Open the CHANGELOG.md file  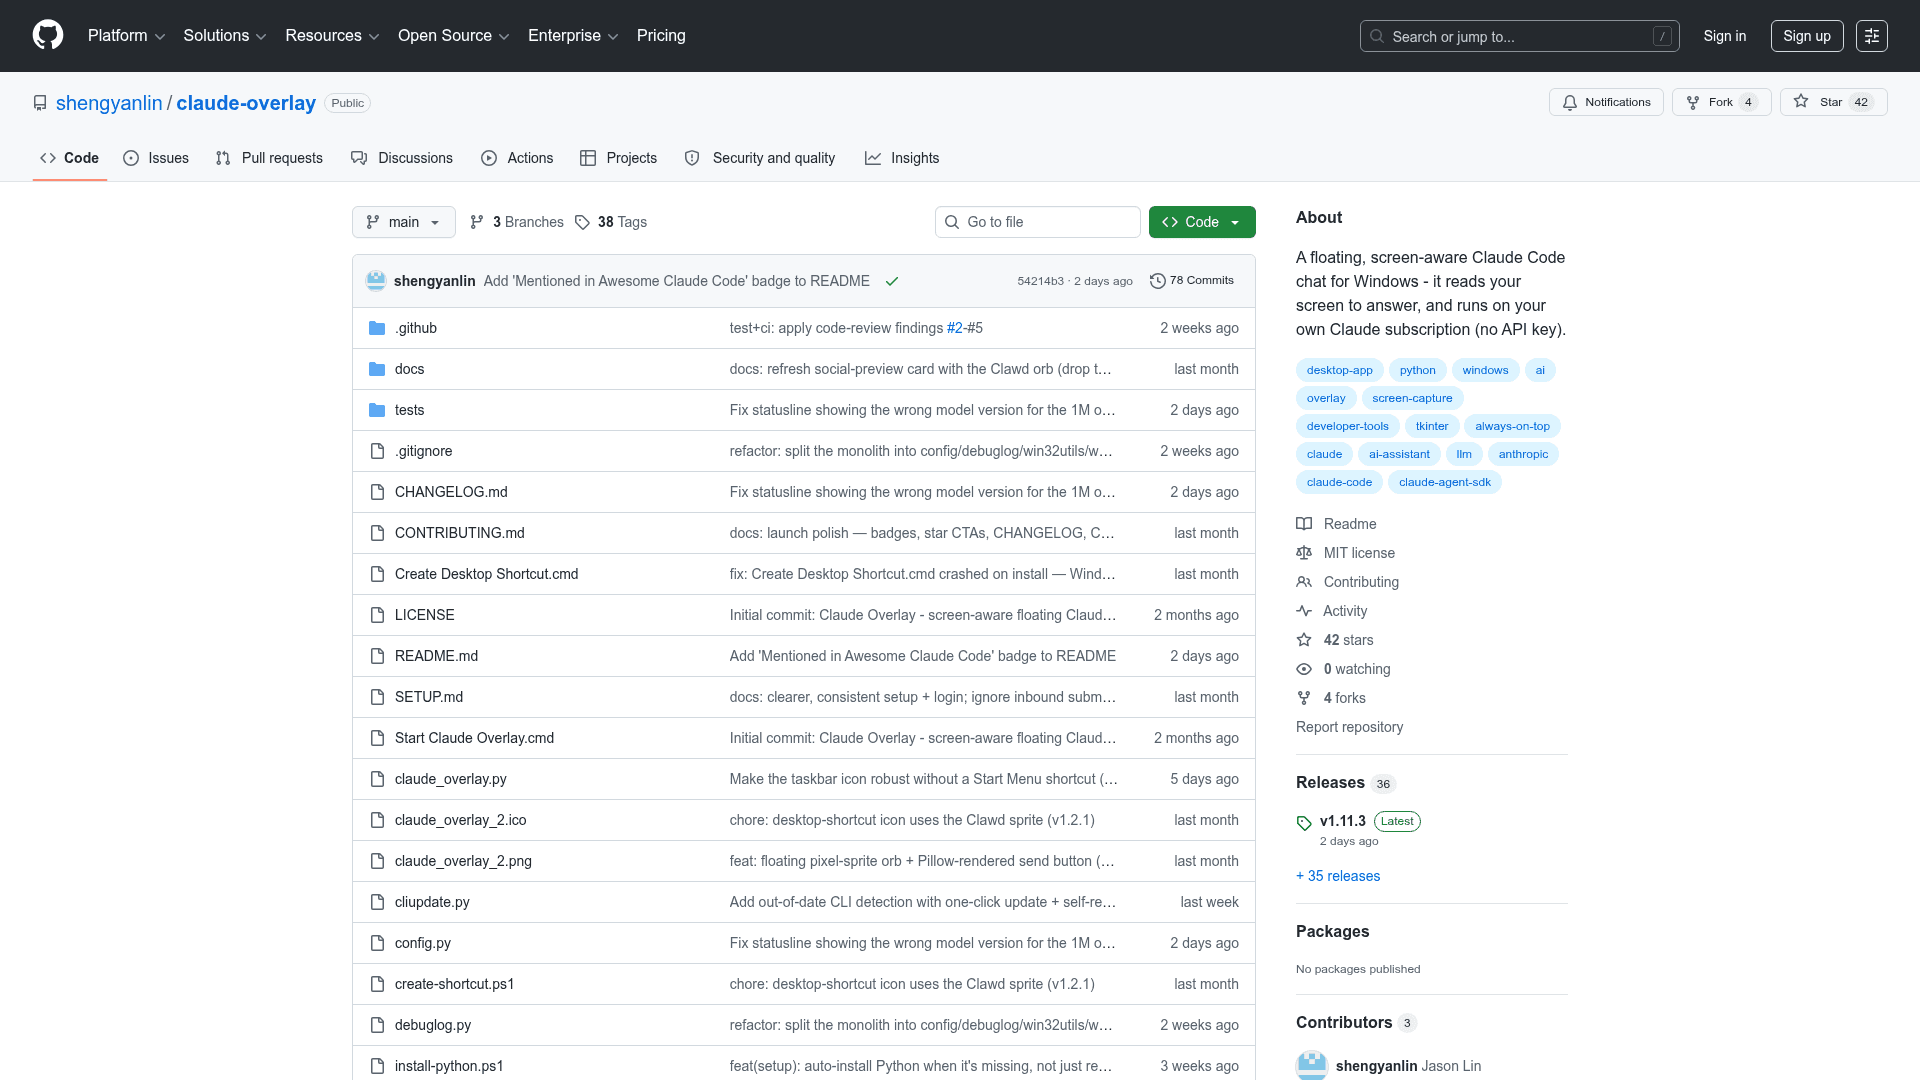451,492
